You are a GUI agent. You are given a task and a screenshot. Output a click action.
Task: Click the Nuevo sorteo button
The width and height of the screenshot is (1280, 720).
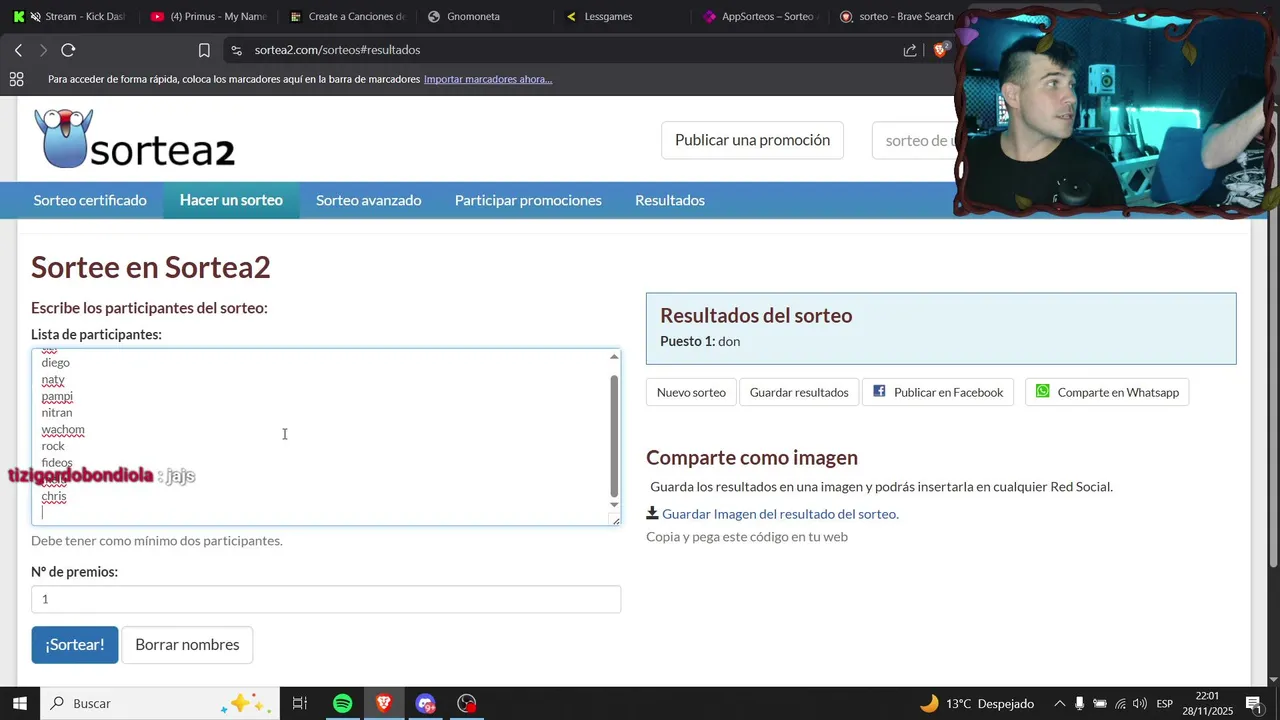pos(691,392)
